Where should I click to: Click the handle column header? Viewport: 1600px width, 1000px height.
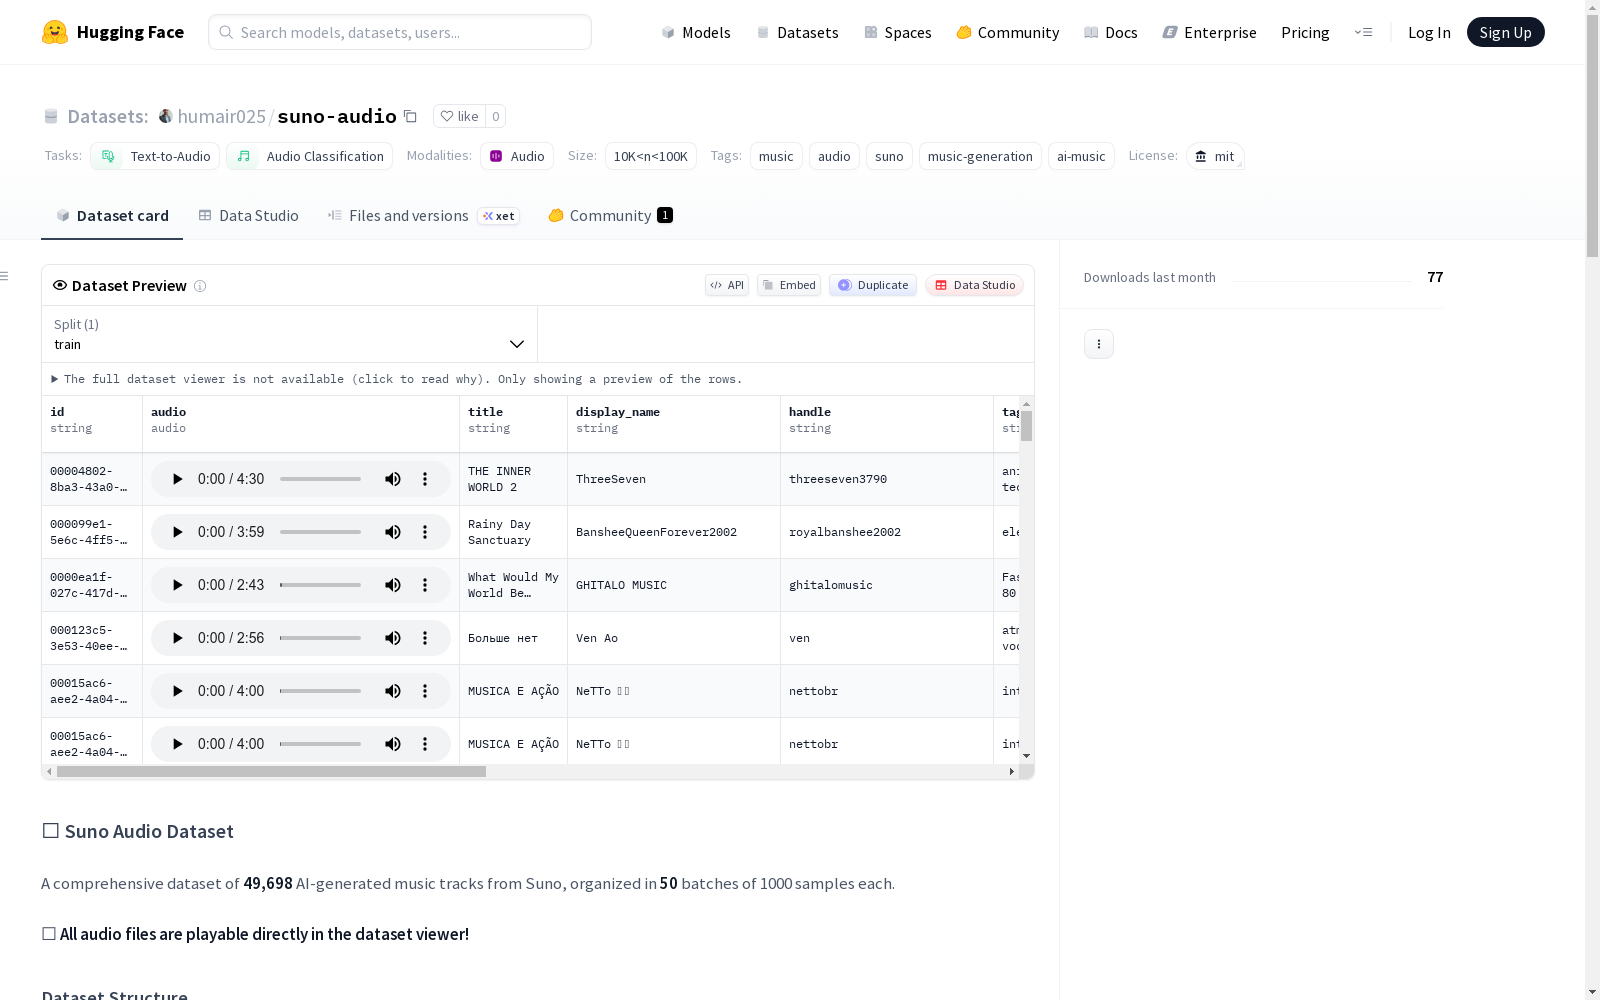tap(887, 424)
